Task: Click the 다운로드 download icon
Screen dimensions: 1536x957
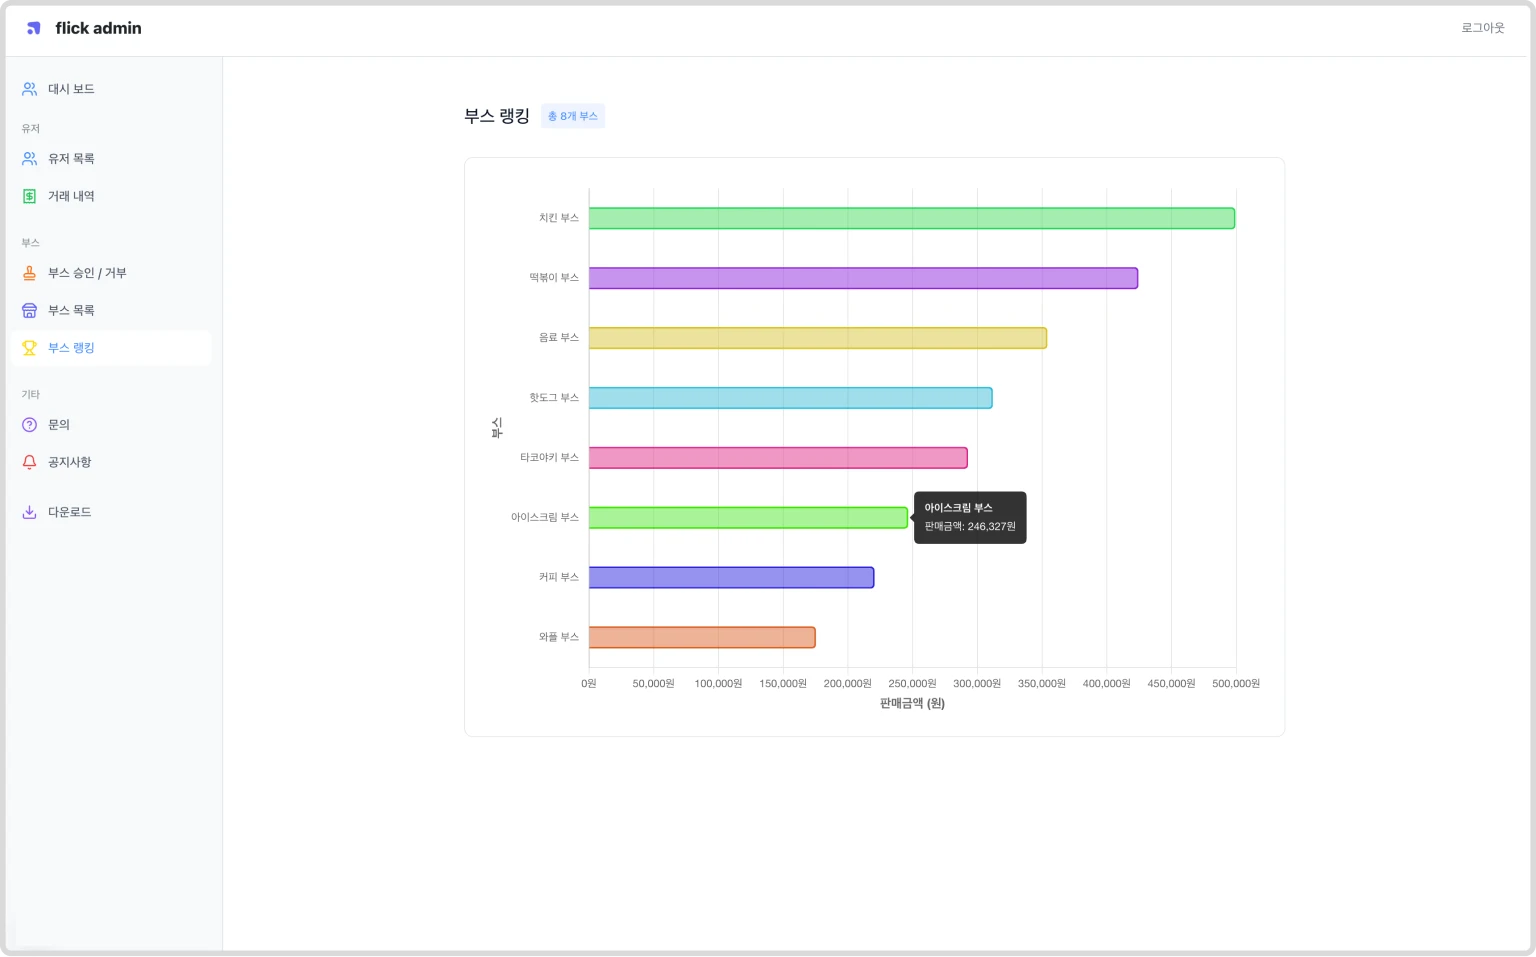Action: 30,512
